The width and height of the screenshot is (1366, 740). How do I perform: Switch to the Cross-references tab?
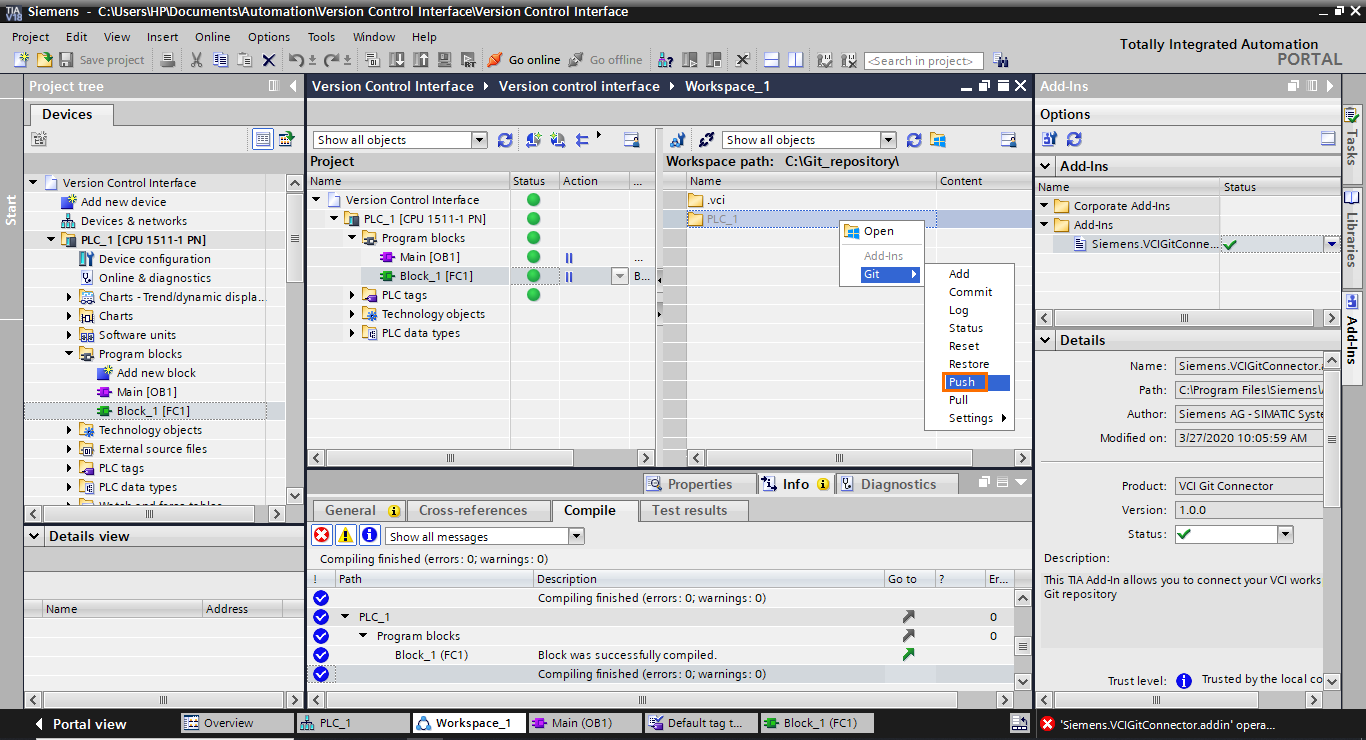pyautogui.click(x=472, y=510)
